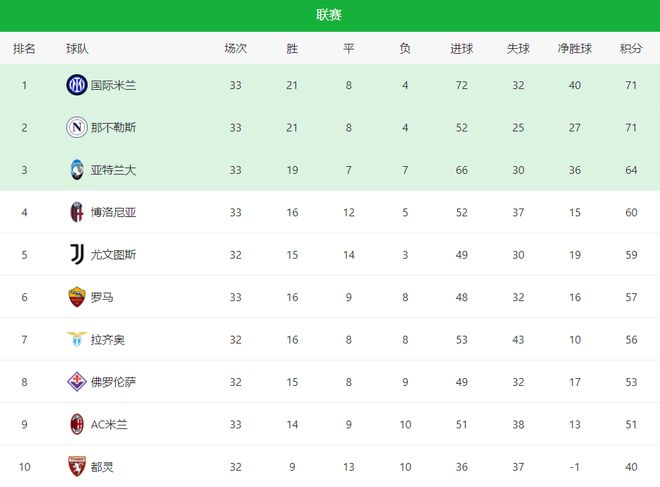The height and width of the screenshot is (487, 660).
Task: Click the 进球 column header
Action: (462, 48)
